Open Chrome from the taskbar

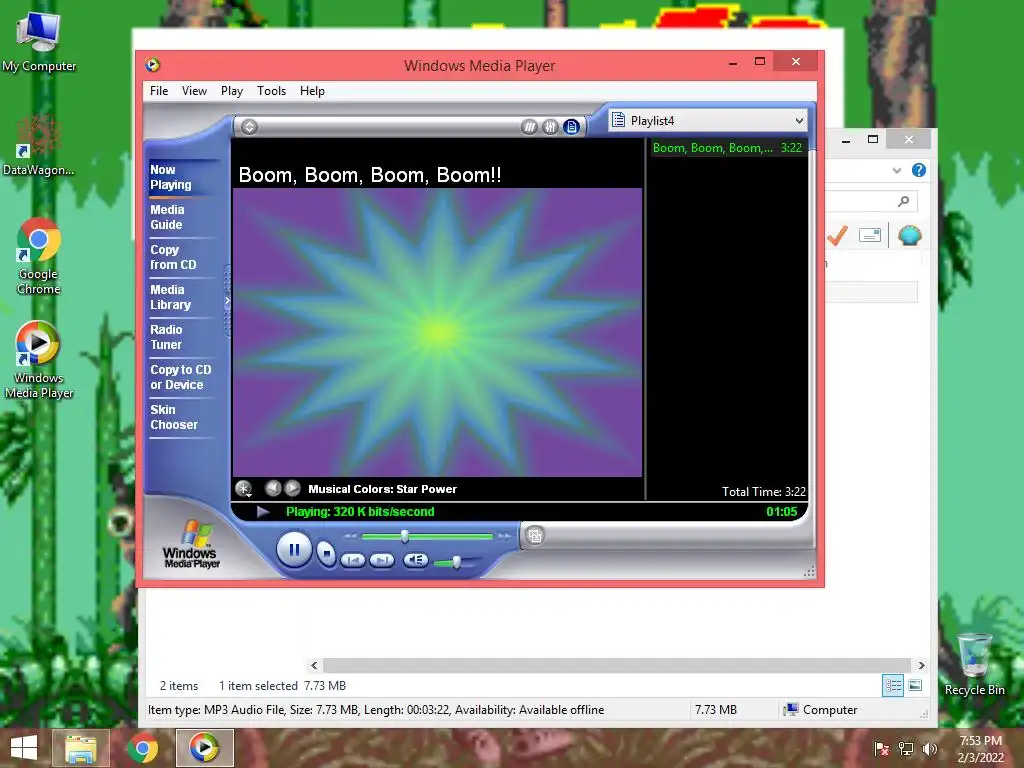pyautogui.click(x=142, y=748)
